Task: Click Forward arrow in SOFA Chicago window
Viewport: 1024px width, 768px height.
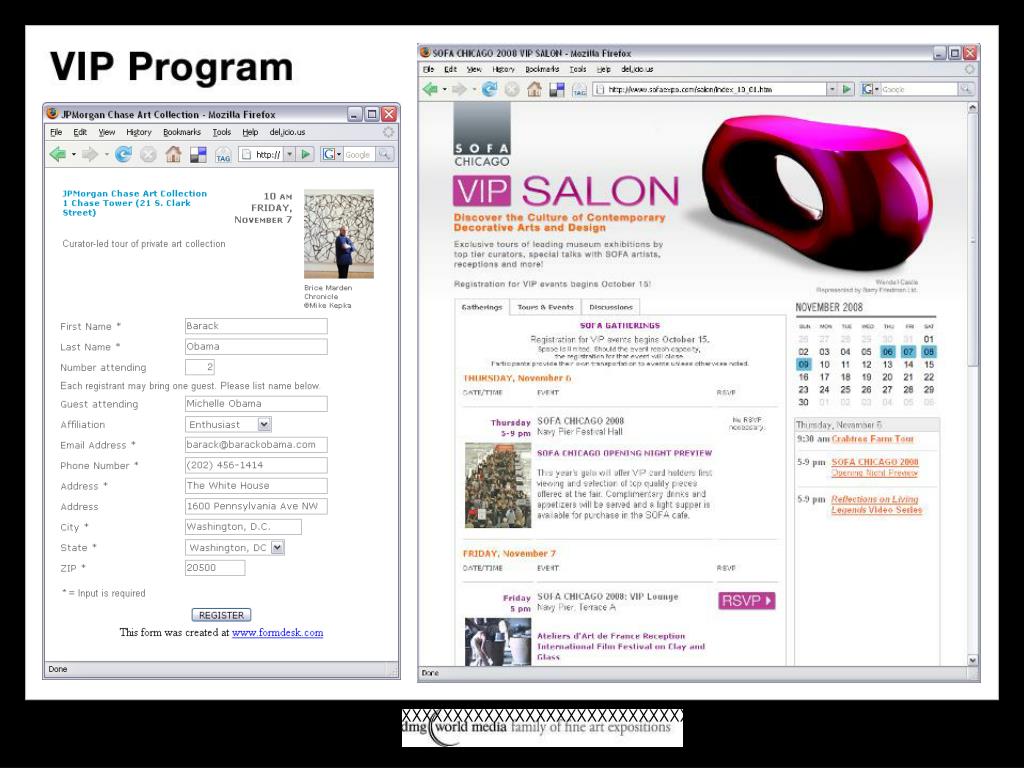Action: (460, 89)
